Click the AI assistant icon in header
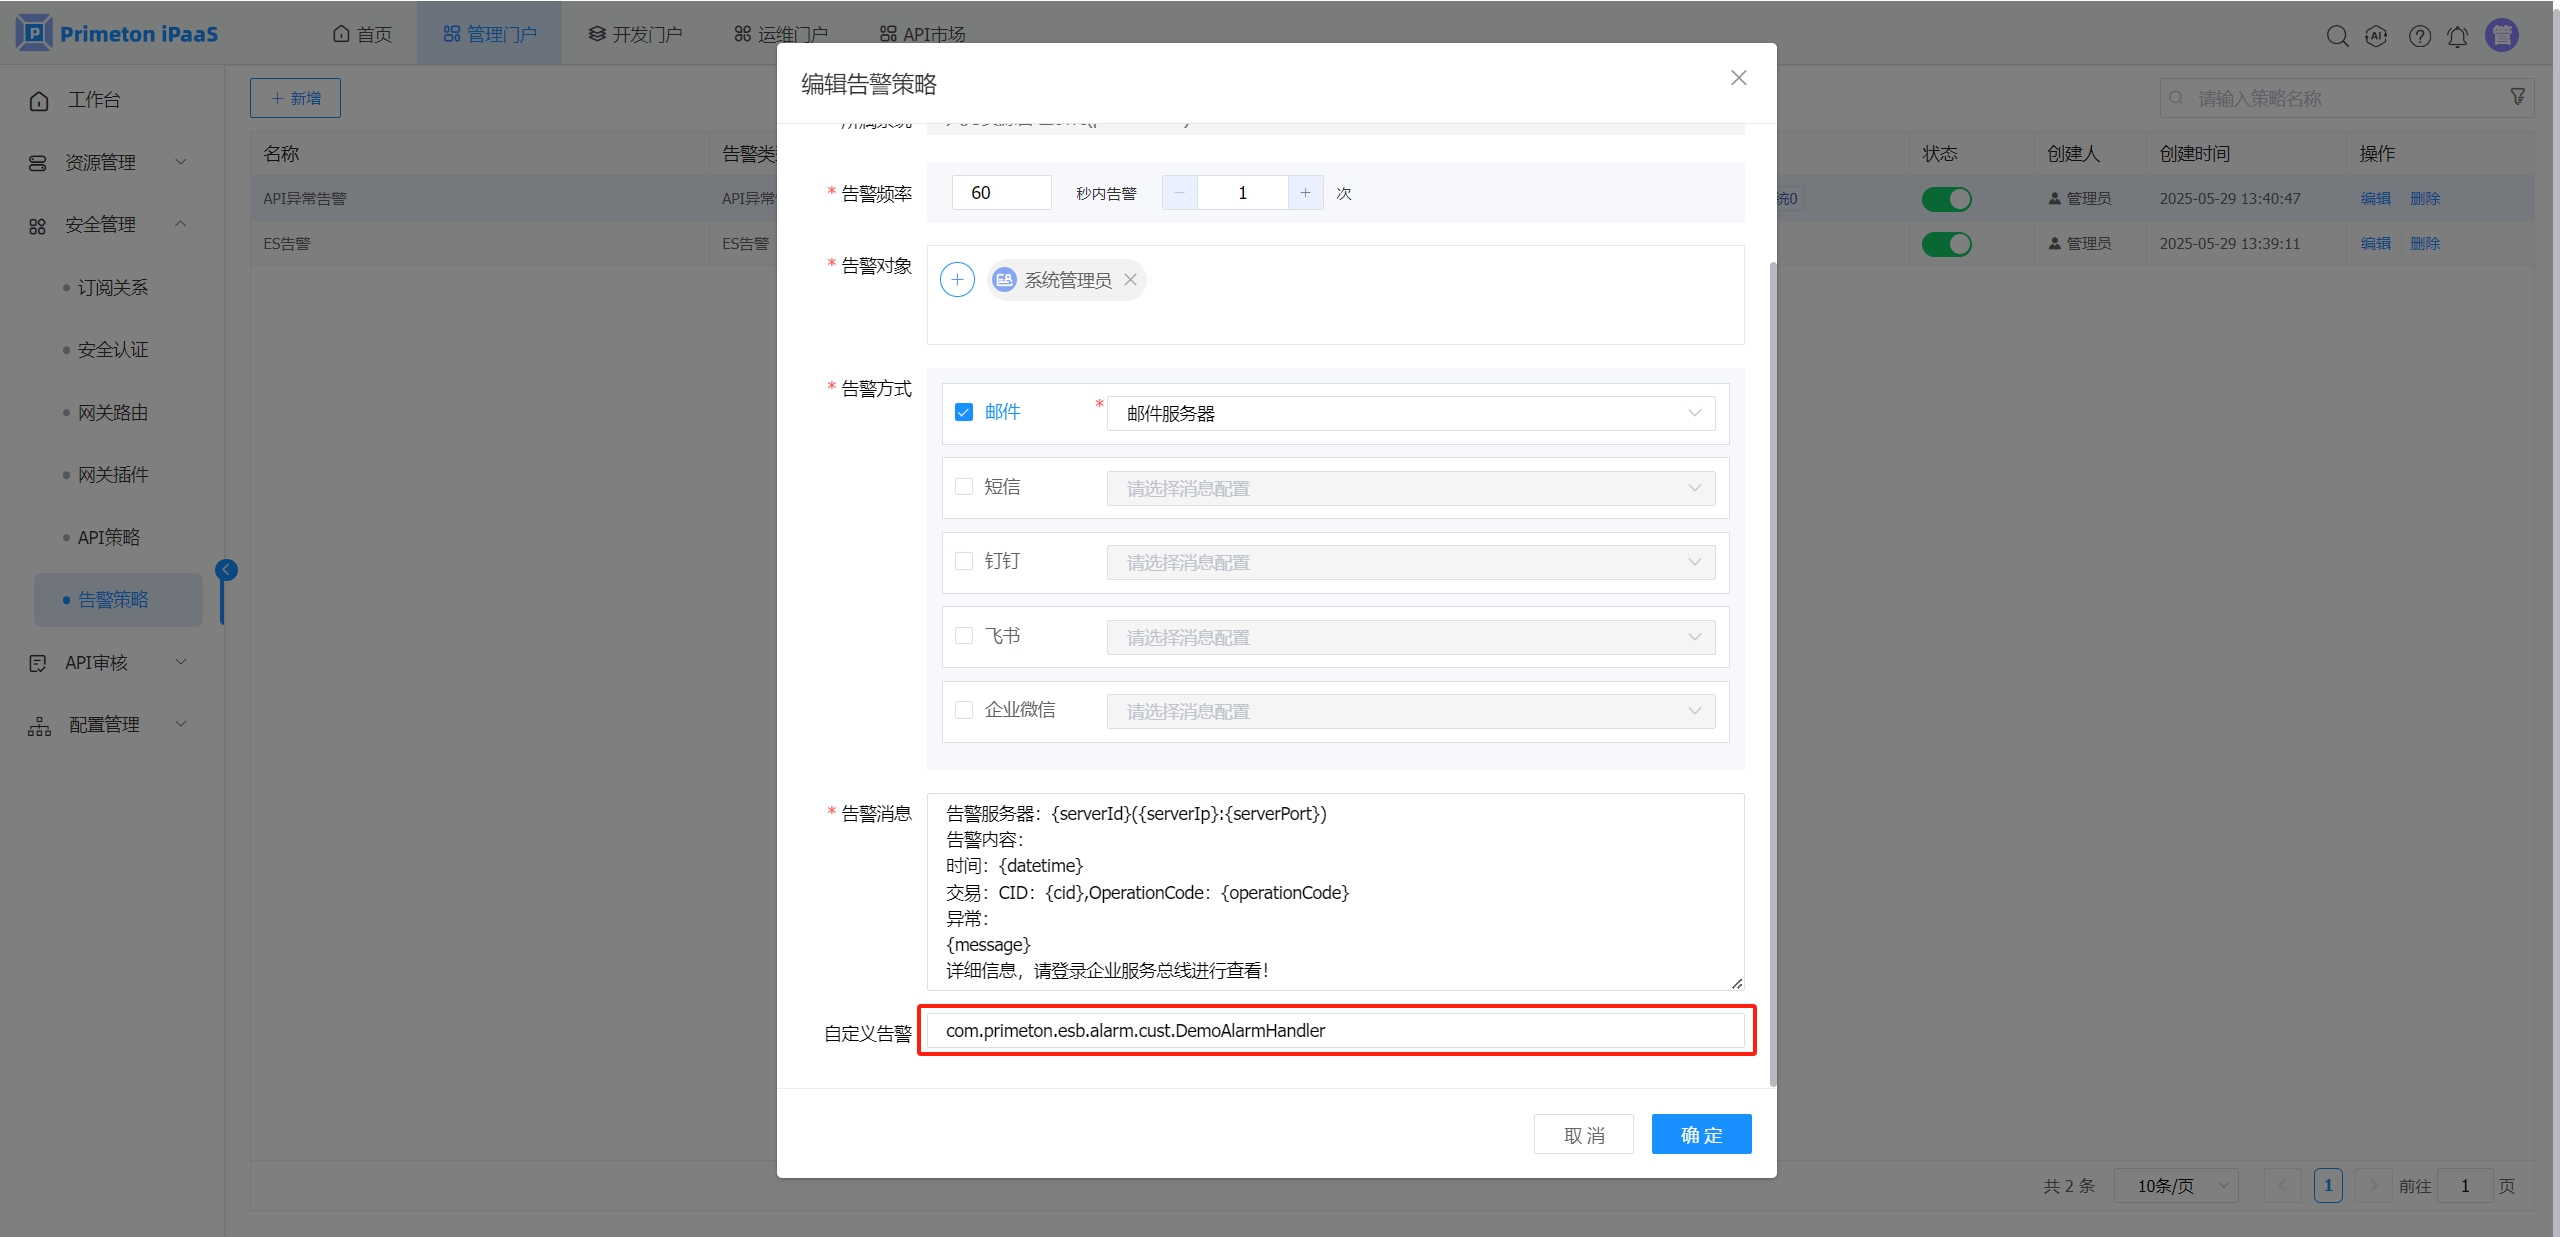This screenshot has height=1237, width=2560. [x=2376, y=36]
